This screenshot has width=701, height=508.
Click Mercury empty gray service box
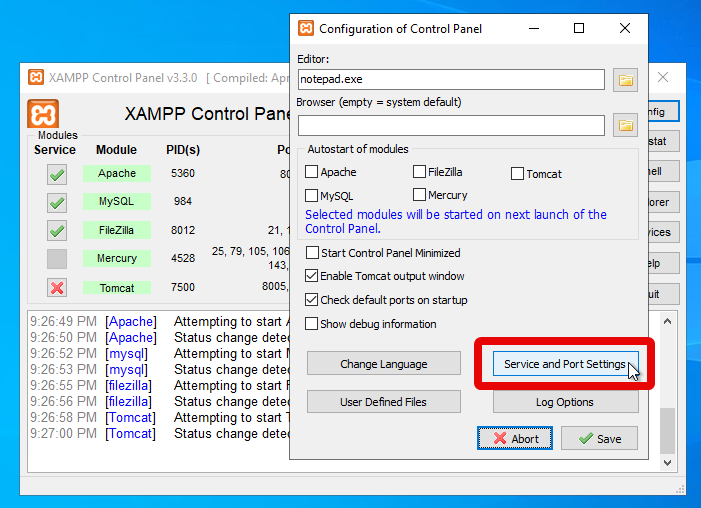(57, 259)
